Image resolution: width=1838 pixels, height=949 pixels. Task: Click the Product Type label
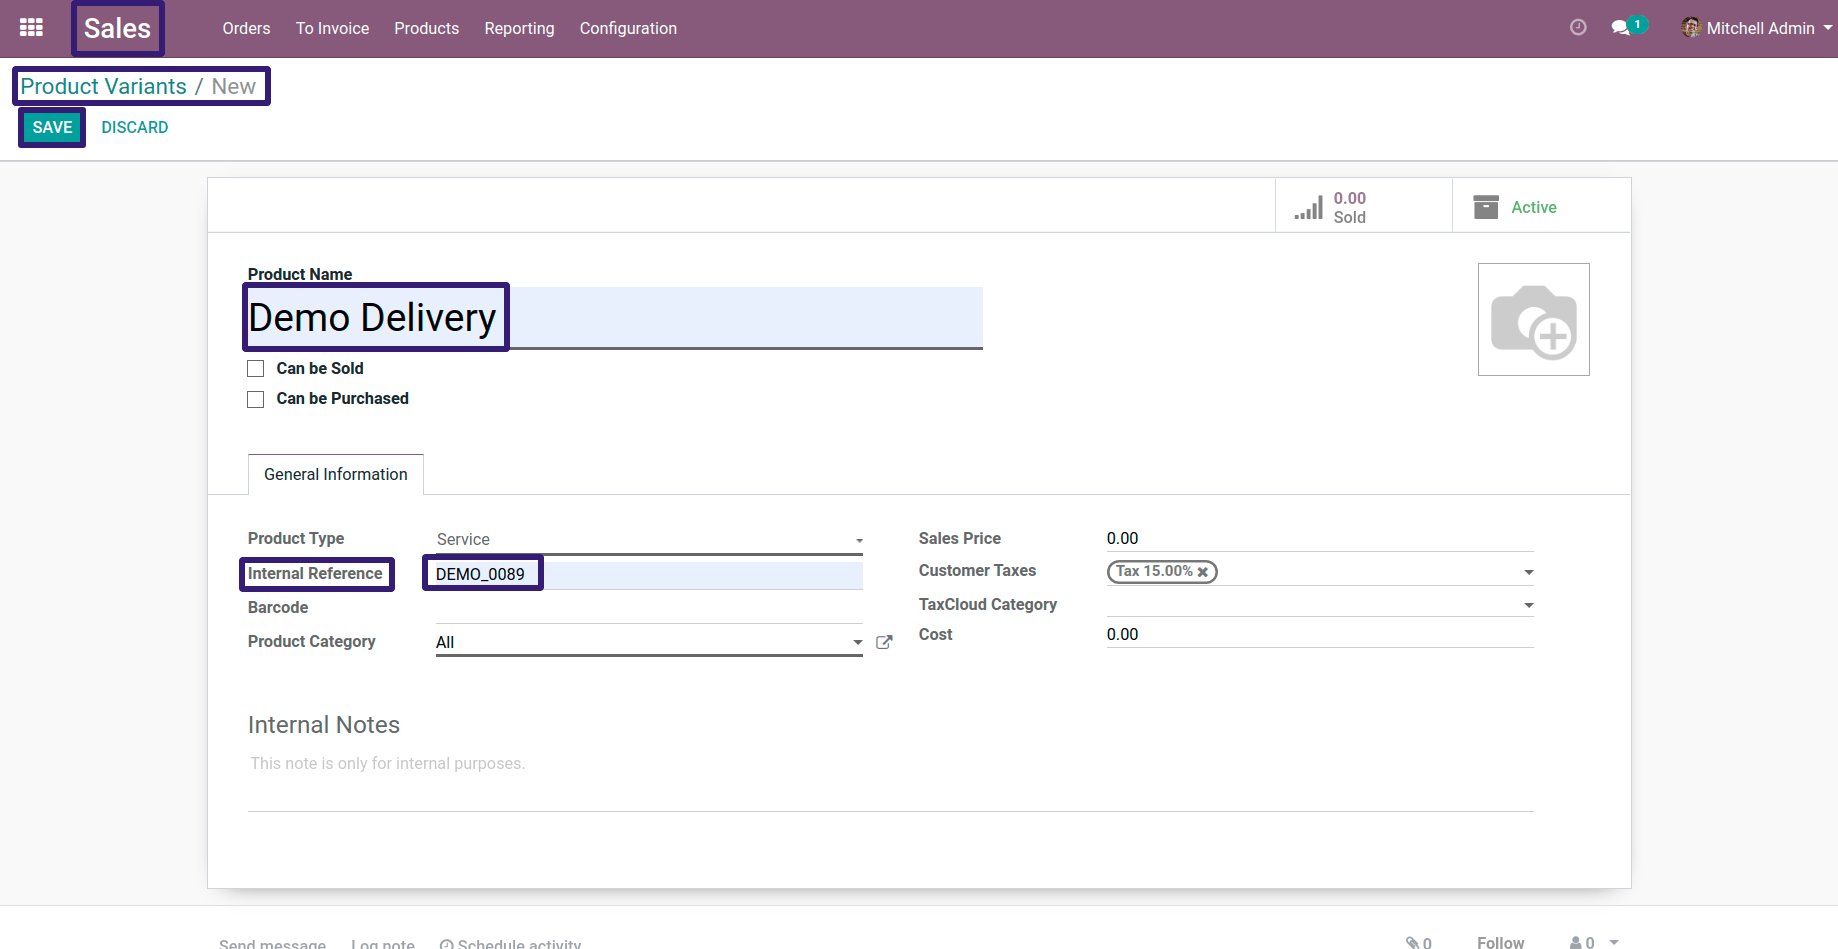coord(296,538)
